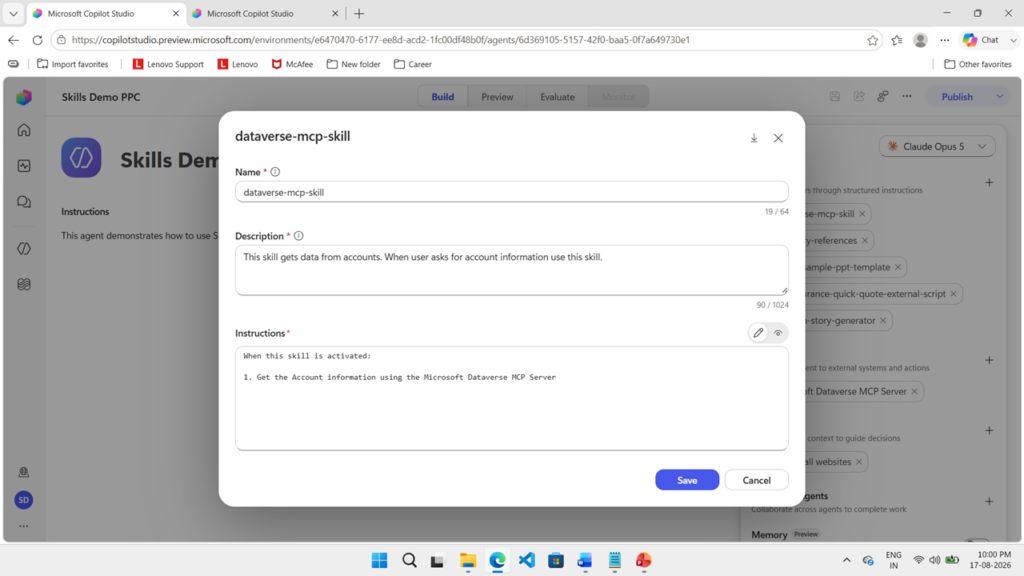The height and width of the screenshot is (576, 1024).
Task: Click into the Description text area
Action: pos(511,270)
